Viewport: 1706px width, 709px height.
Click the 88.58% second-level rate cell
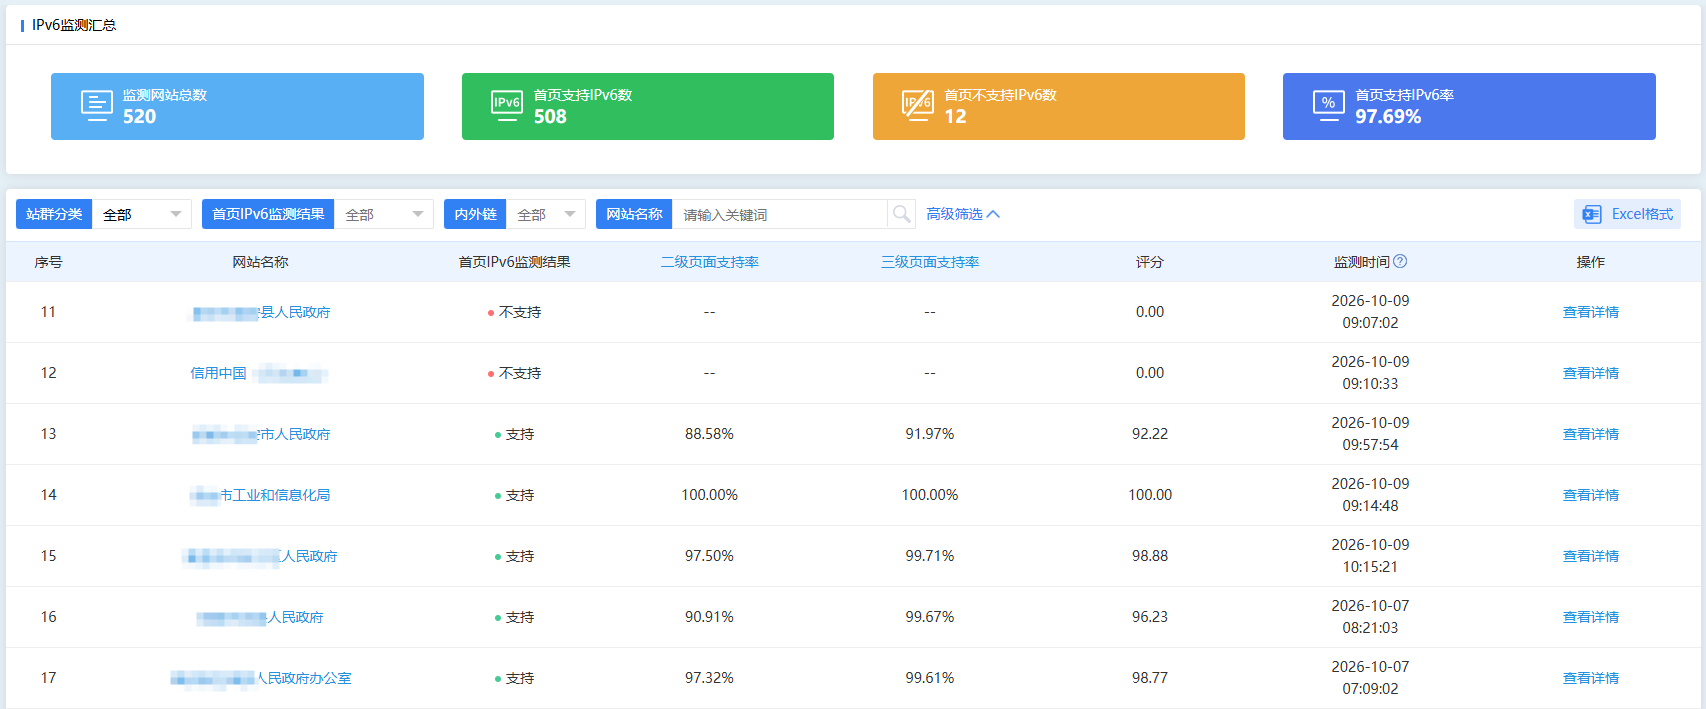[709, 434]
